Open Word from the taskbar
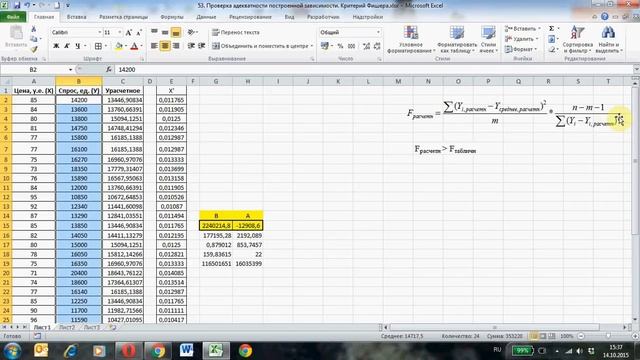The width and height of the screenshot is (640, 360). click(187, 351)
